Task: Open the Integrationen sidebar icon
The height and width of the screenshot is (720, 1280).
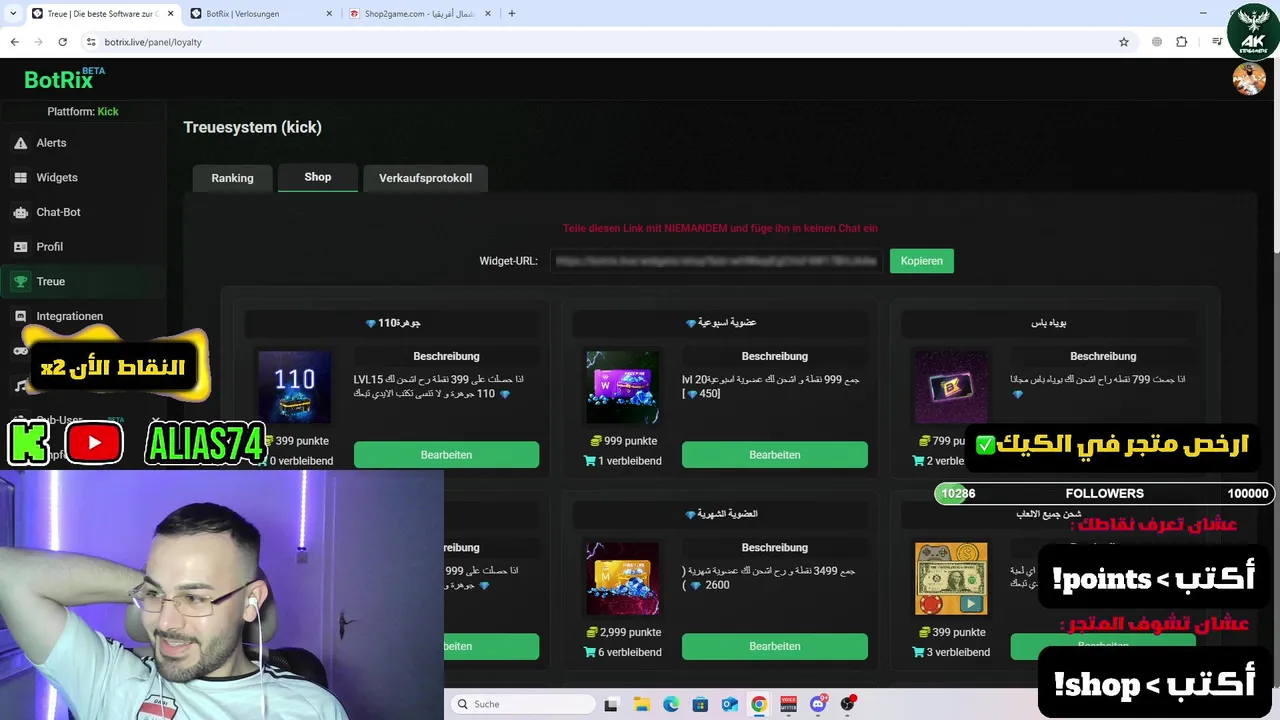Action: click(x=20, y=316)
